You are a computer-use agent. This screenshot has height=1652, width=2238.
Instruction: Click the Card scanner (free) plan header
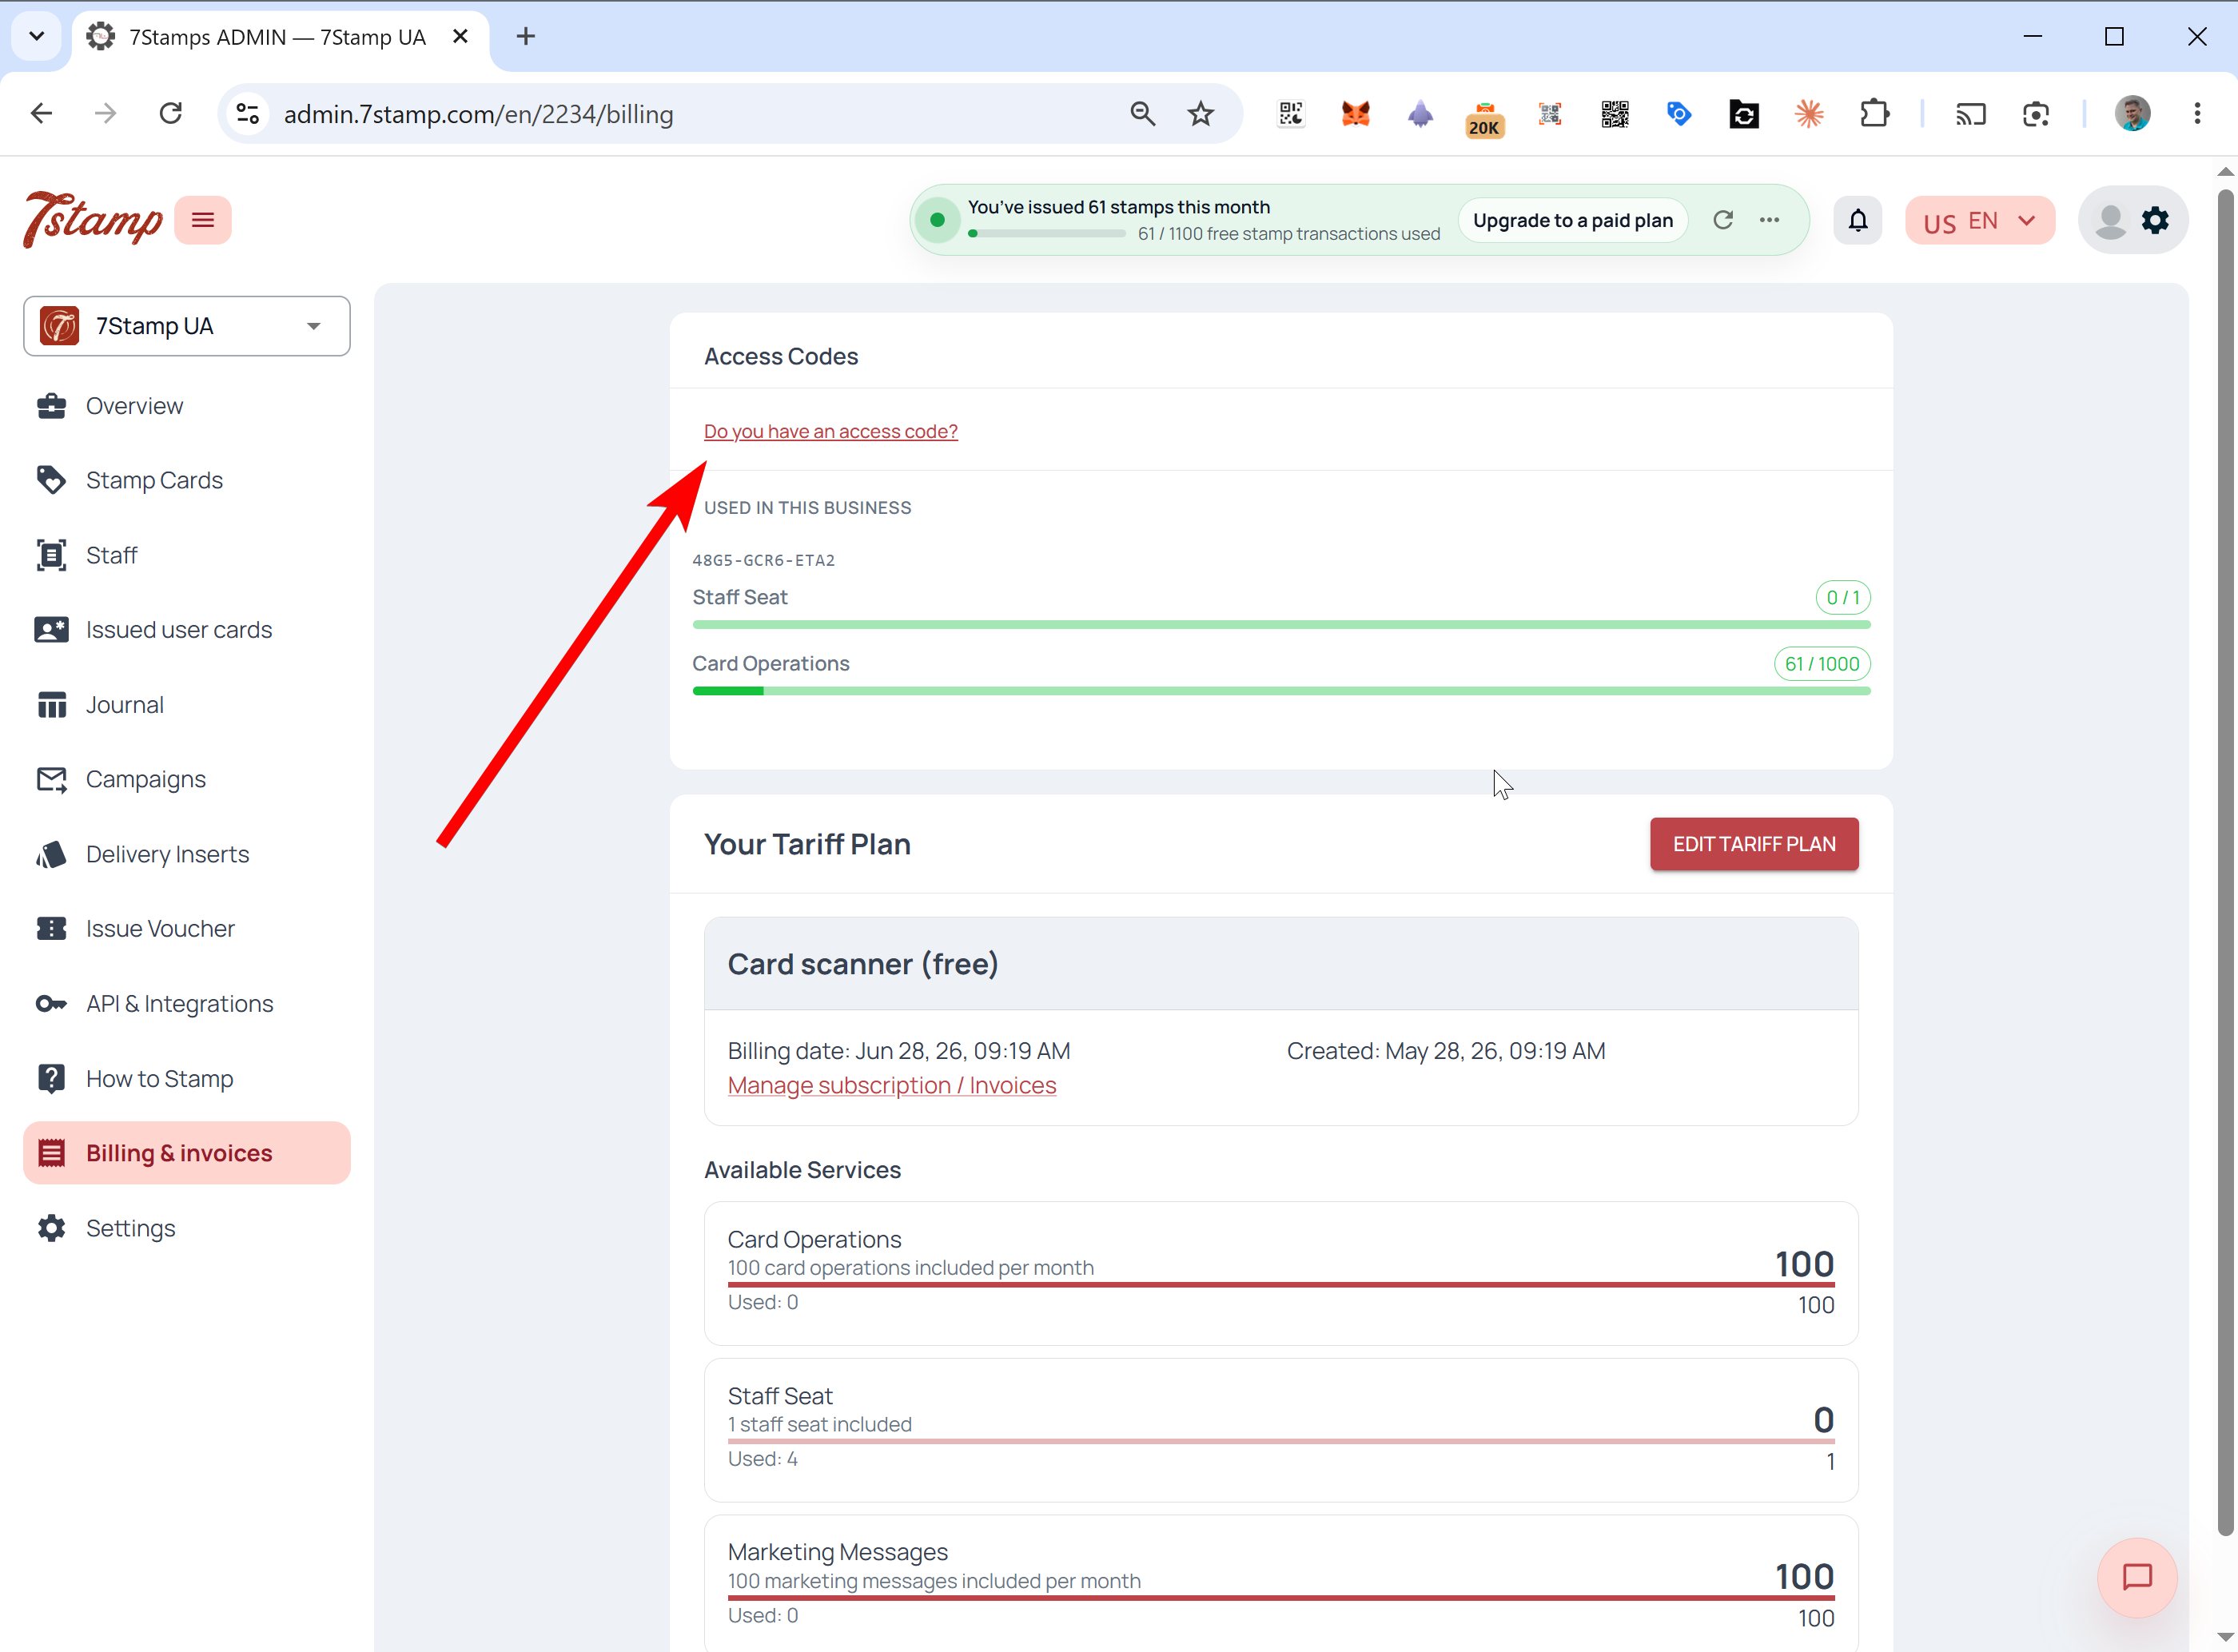coord(1281,964)
